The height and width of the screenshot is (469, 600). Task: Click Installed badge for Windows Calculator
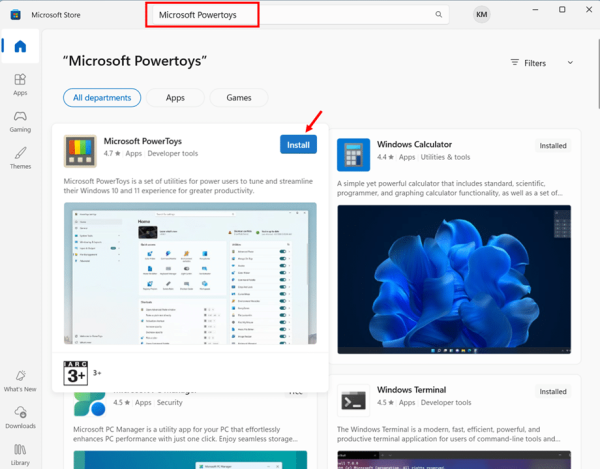click(553, 146)
